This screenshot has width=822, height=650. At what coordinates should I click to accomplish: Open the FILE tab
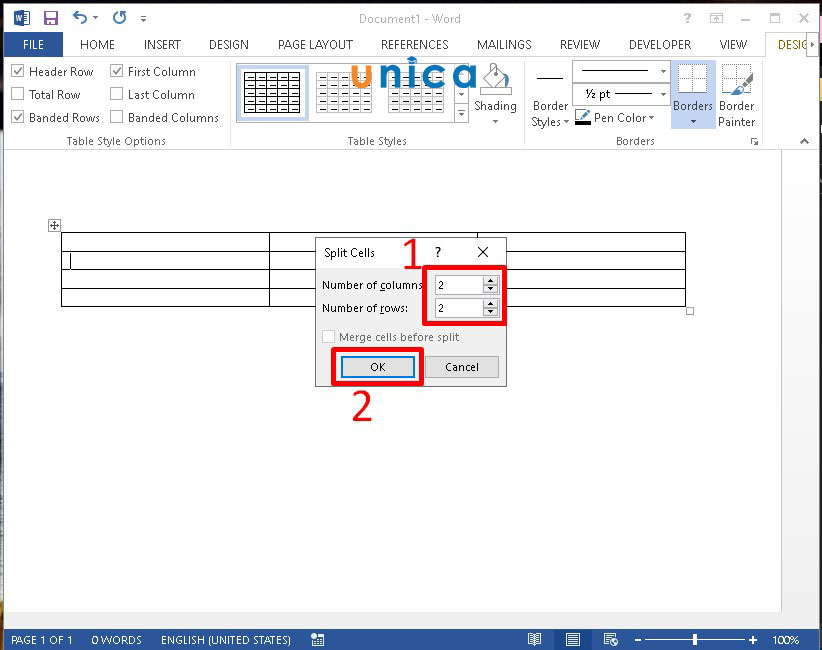point(33,45)
